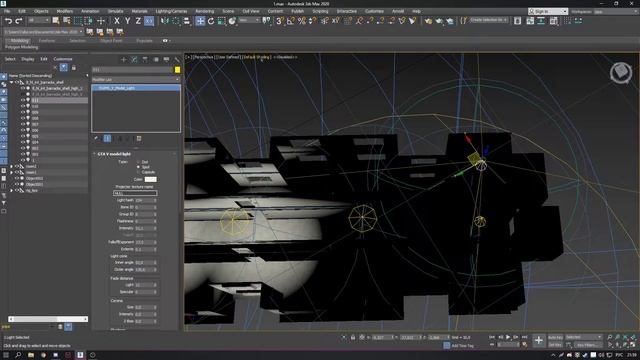Image resolution: width=640 pixels, height=360 pixels.
Task: Open the Lighting/Cameras menu
Action: click(171, 11)
